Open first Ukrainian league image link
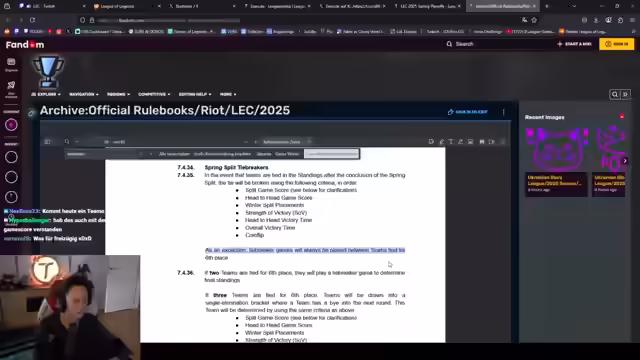640x360 pixels. [x=555, y=180]
